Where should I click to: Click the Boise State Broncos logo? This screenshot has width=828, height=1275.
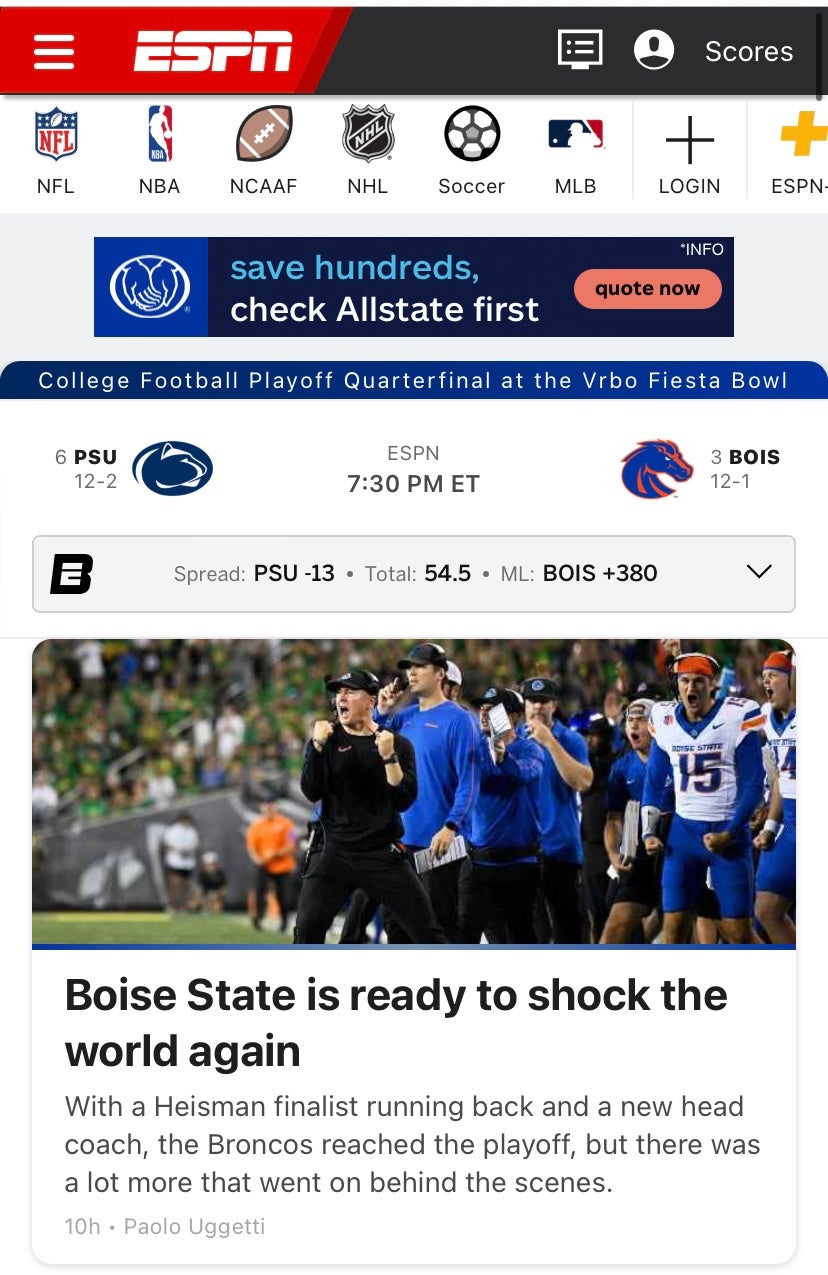653,466
